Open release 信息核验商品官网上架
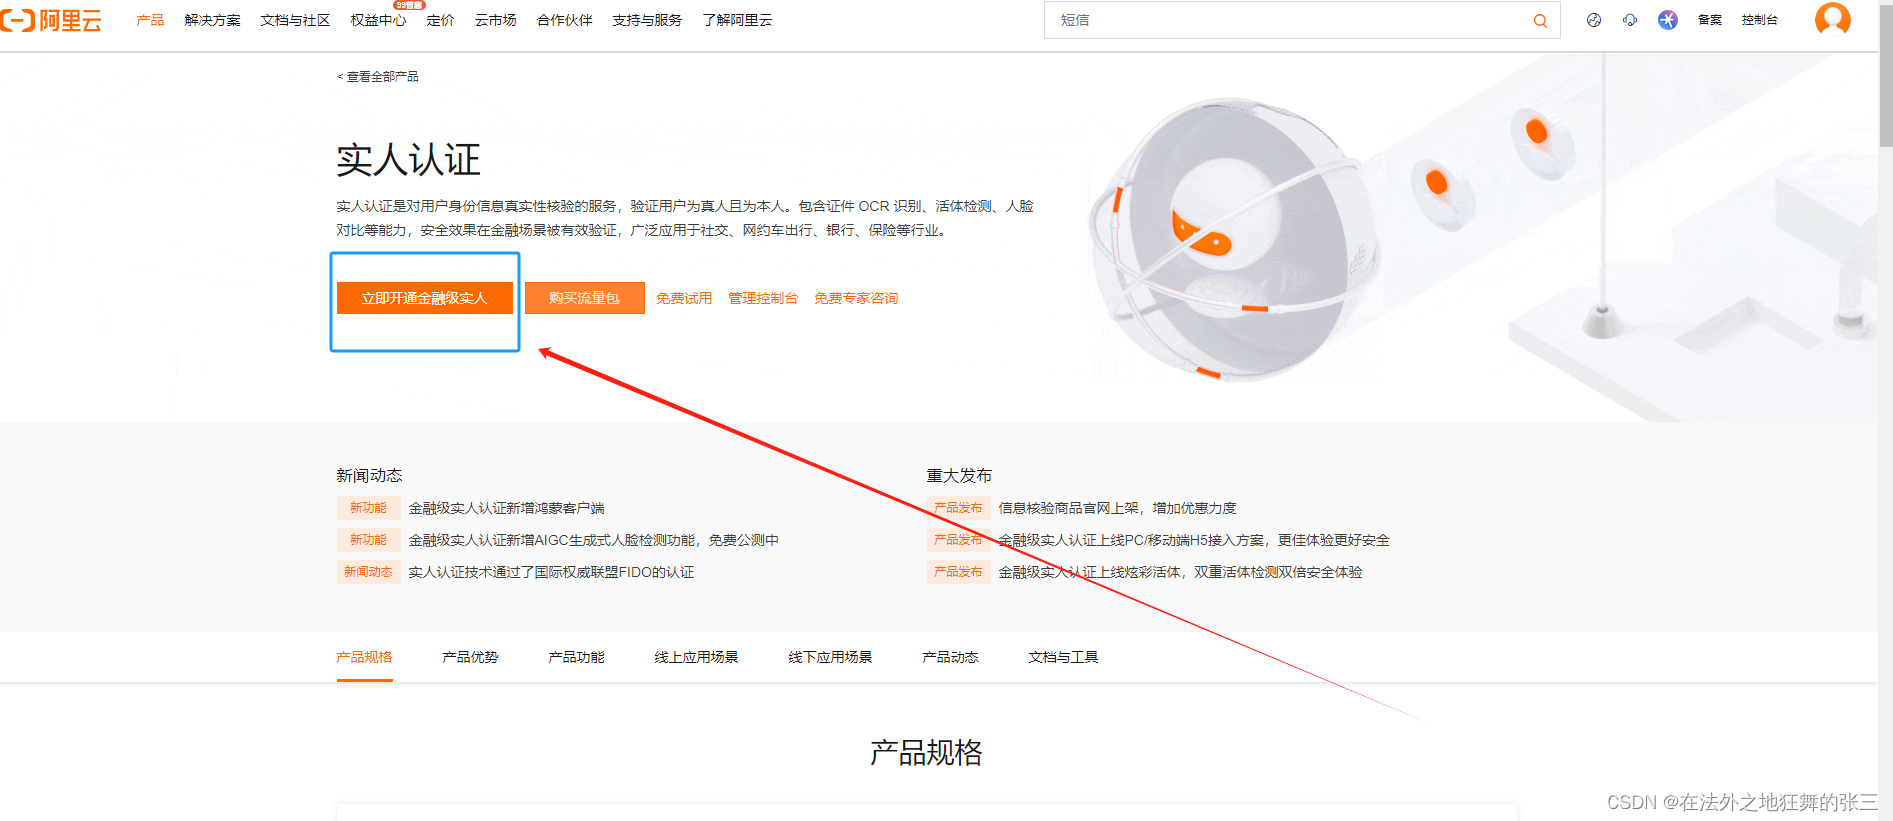 (1117, 508)
